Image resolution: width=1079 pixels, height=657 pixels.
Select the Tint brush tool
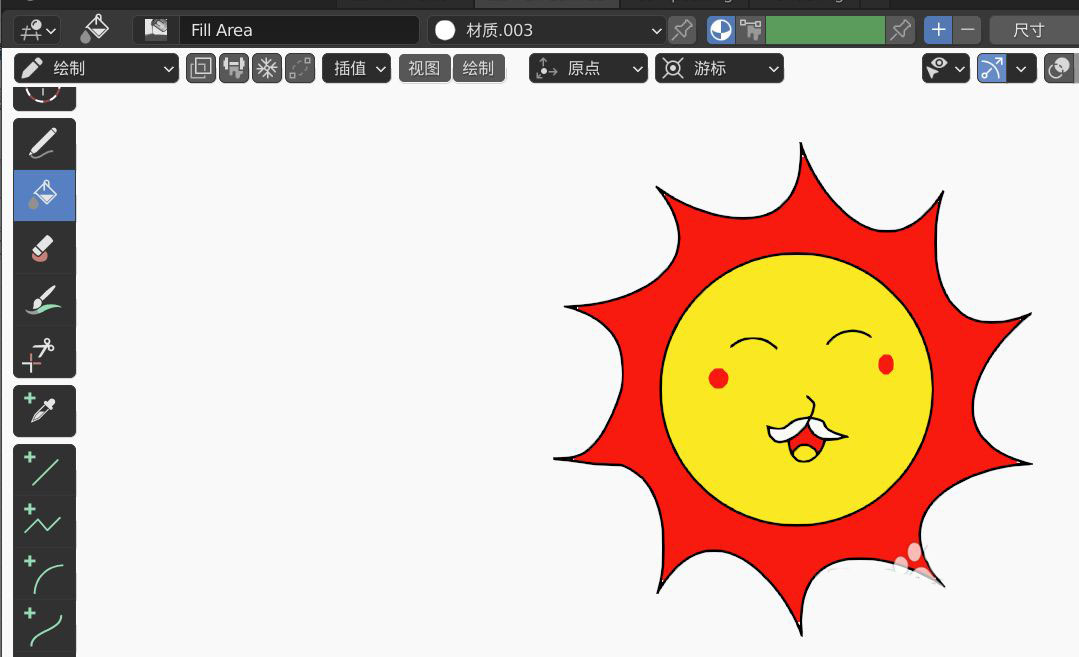click(44, 300)
